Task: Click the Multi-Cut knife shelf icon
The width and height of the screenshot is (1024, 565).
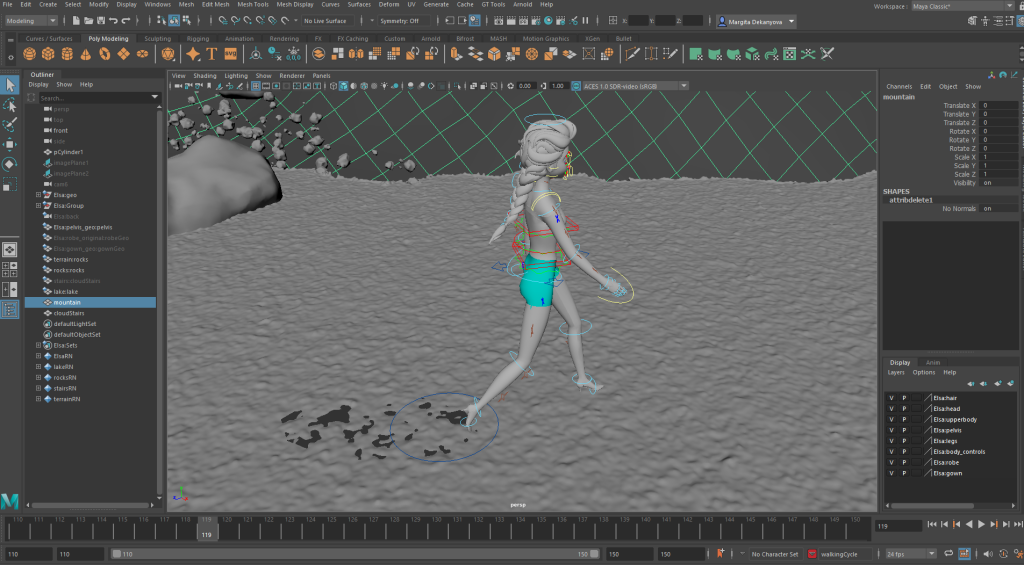Action: coord(632,54)
